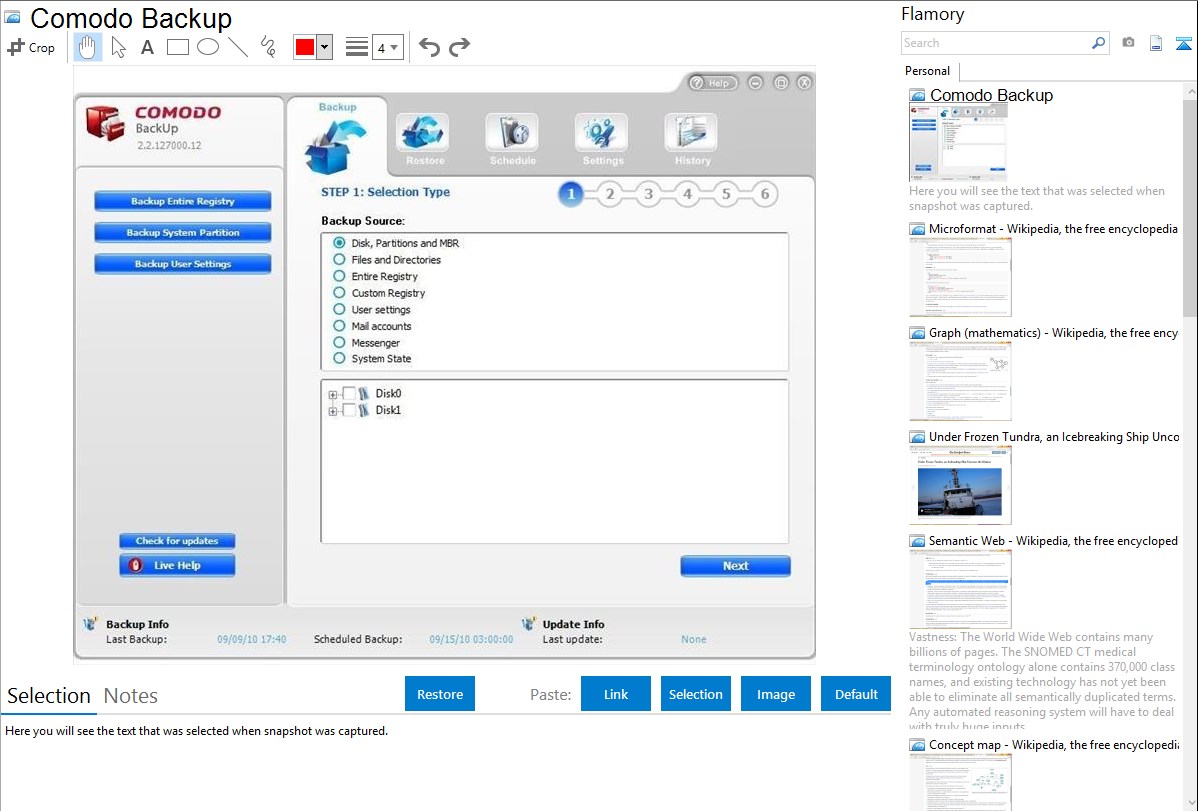Select the freehand scribble tool
Screen dimensions: 1198x811
pos(268,47)
